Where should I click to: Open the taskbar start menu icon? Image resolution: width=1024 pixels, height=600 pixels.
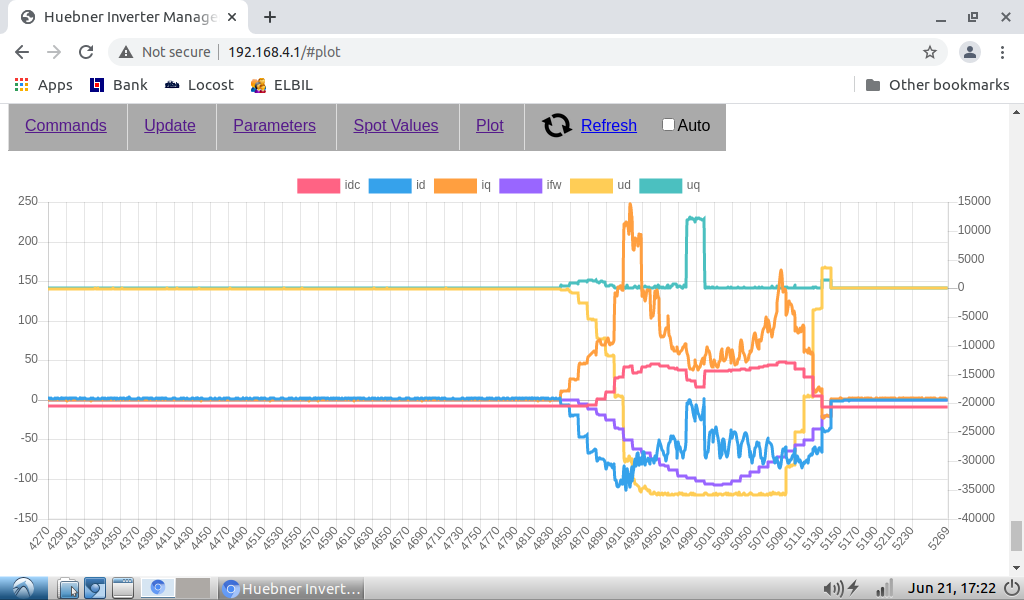[23, 588]
